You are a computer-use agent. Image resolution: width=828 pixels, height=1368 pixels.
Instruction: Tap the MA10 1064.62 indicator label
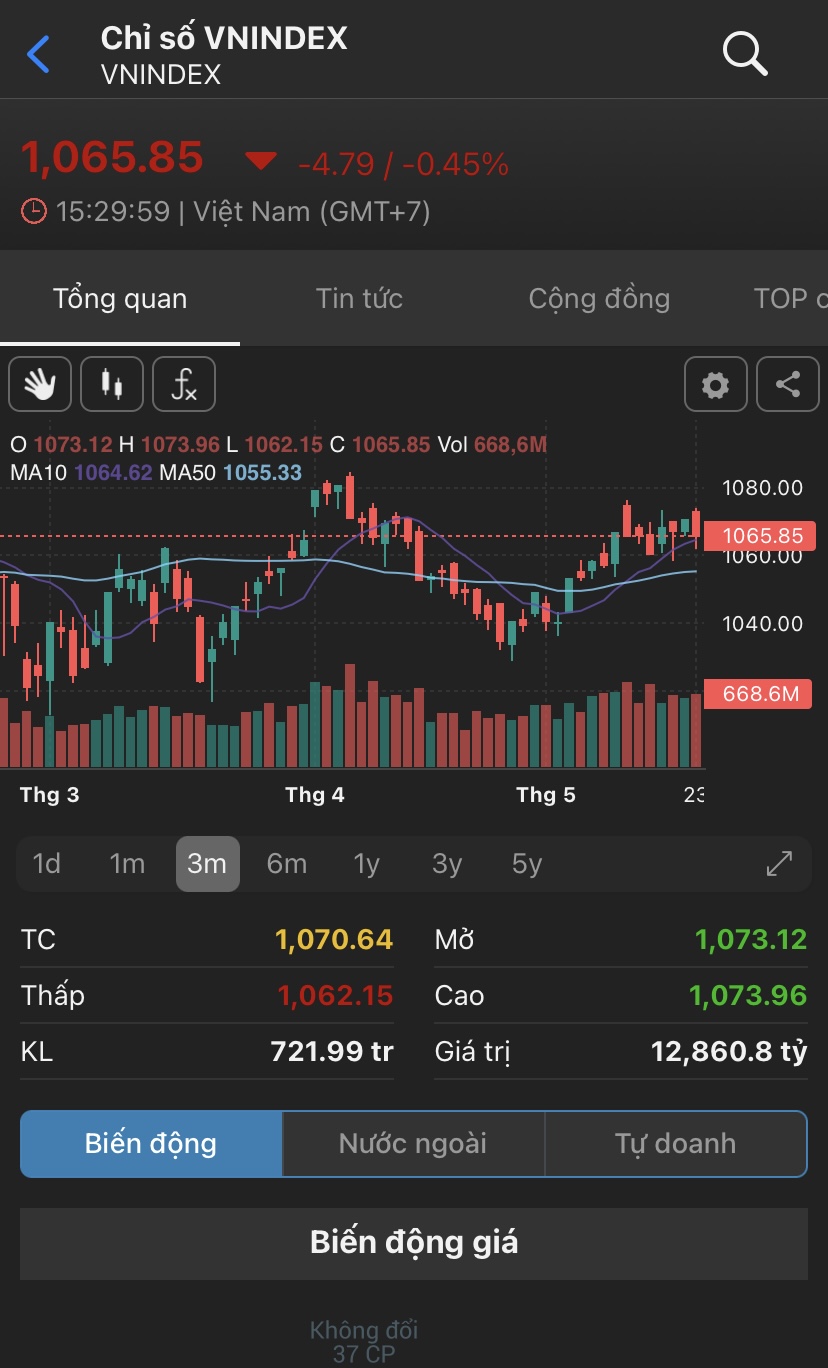point(81,472)
